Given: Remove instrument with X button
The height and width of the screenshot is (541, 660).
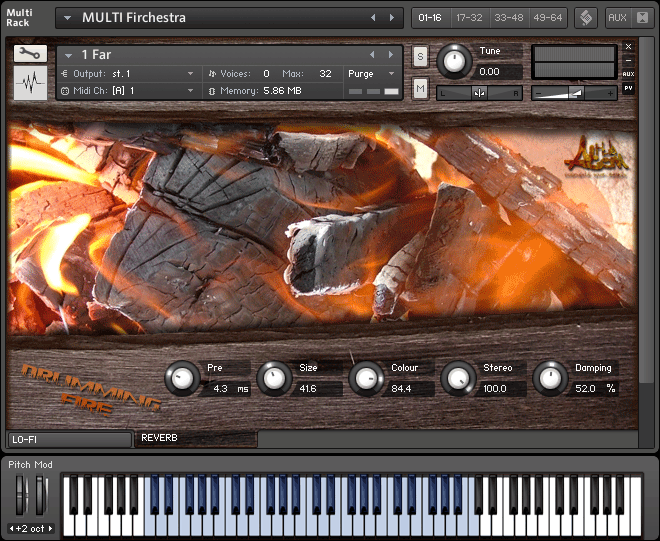Looking at the screenshot, I should (x=628, y=46).
